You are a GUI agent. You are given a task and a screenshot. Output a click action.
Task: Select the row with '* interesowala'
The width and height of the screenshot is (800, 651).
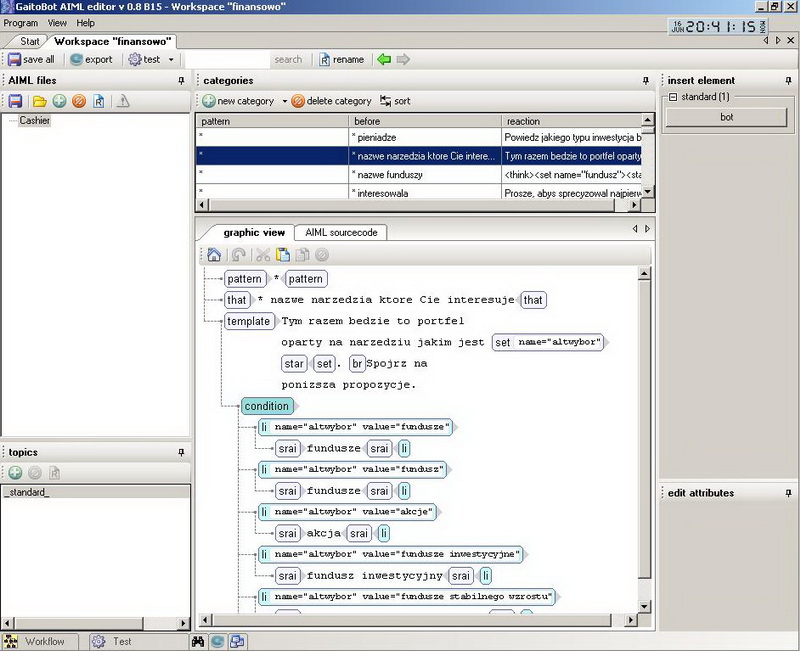[x=418, y=193]
